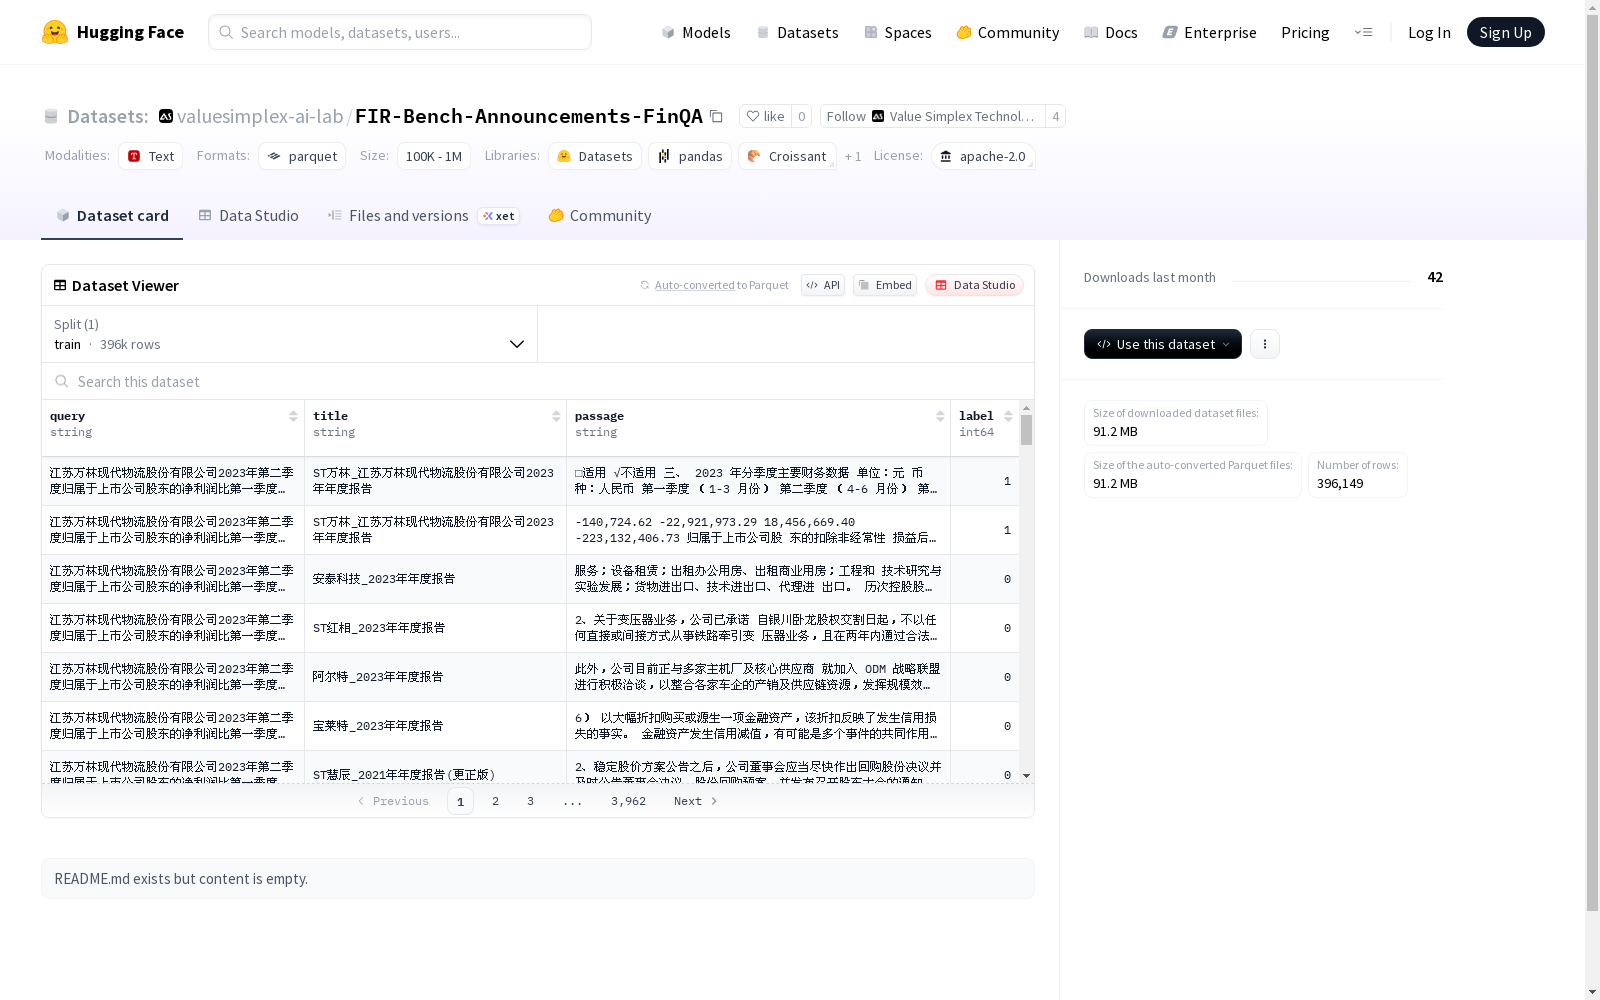The image size is (1600, 1000).
Task: Expand the Use this dataset dropdown
Action: [1163, 344]
